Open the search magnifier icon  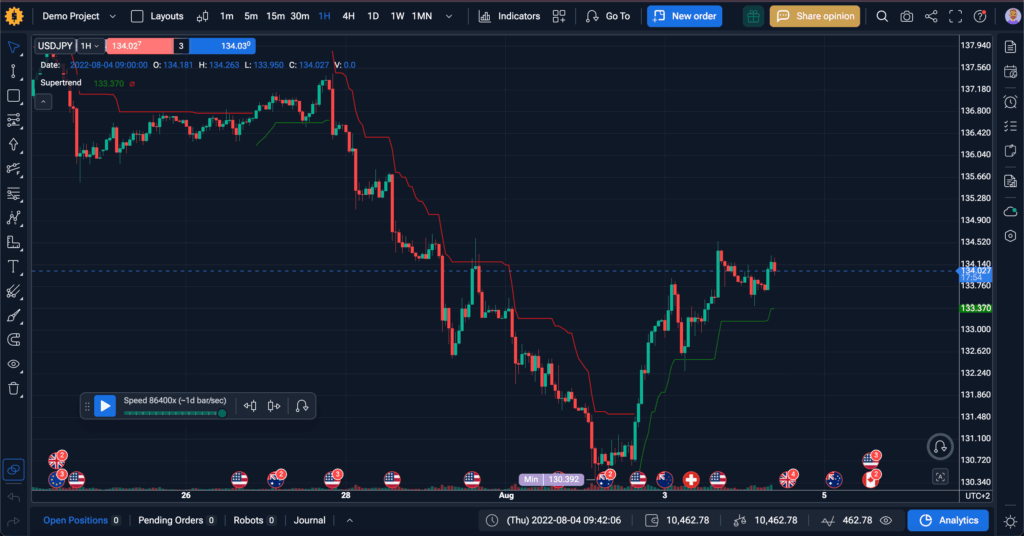pos(882,16)
